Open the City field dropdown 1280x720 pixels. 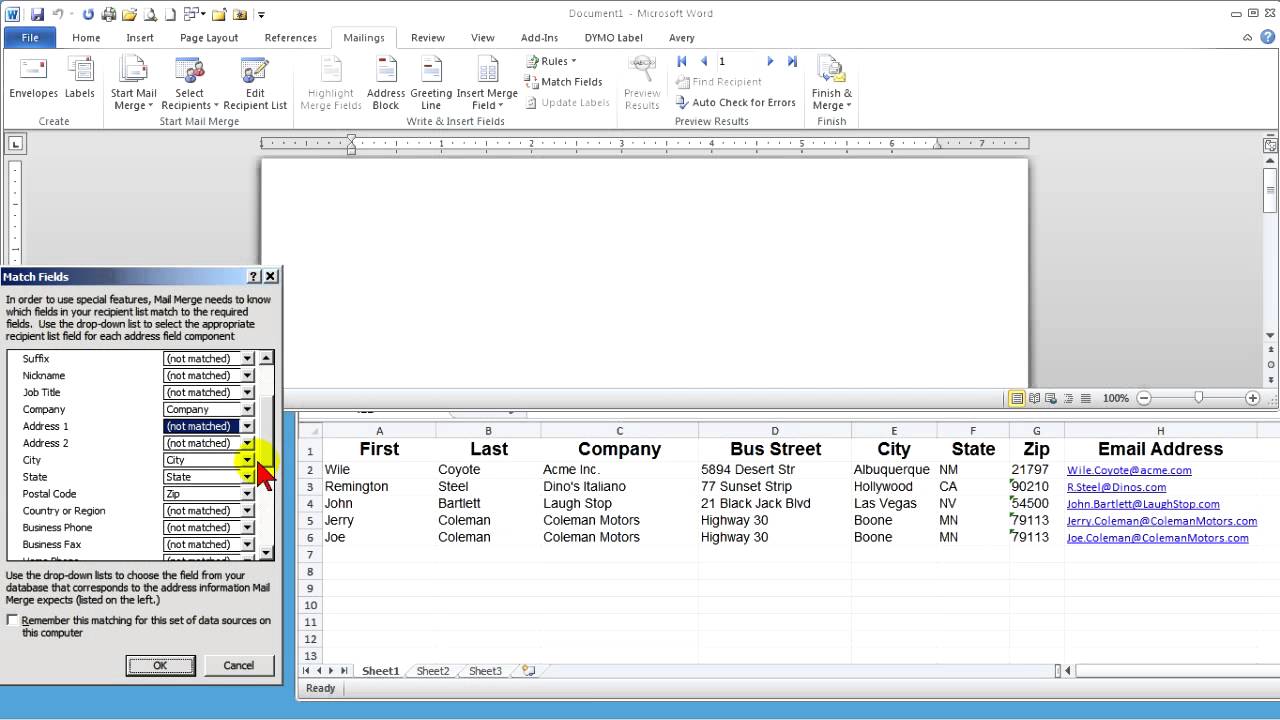coord(247,460)
